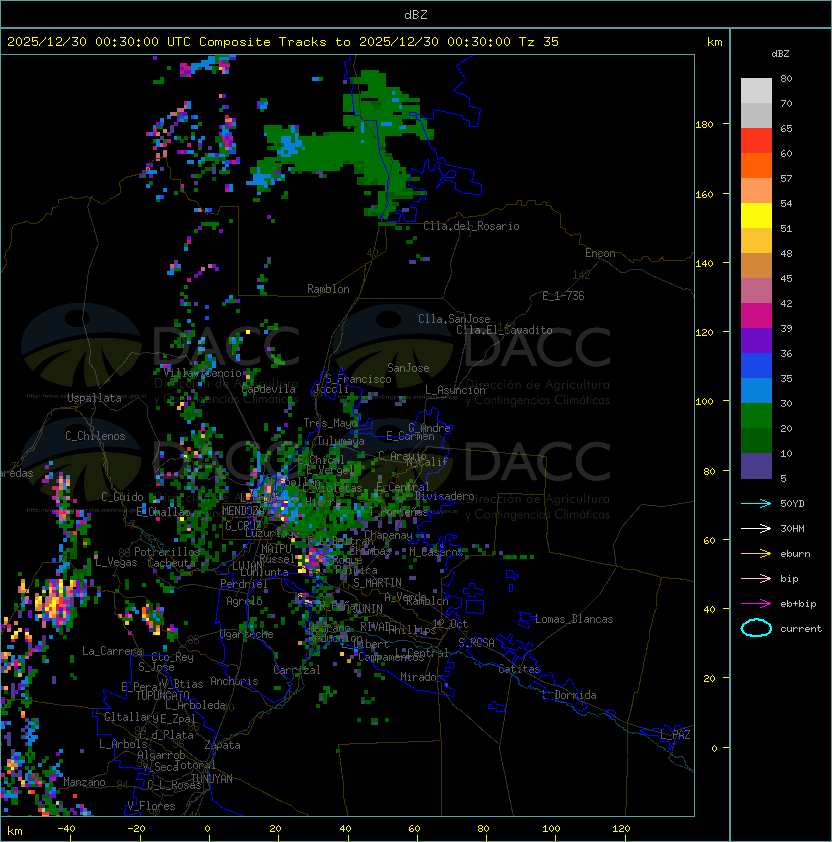Click the 'Capdevila' map label

tap(269, 389)
